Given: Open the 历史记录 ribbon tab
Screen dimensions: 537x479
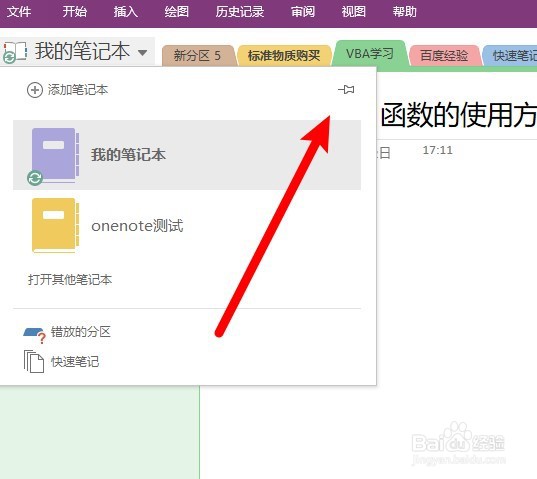Looking at the screenshot, I should coord(240,12).
